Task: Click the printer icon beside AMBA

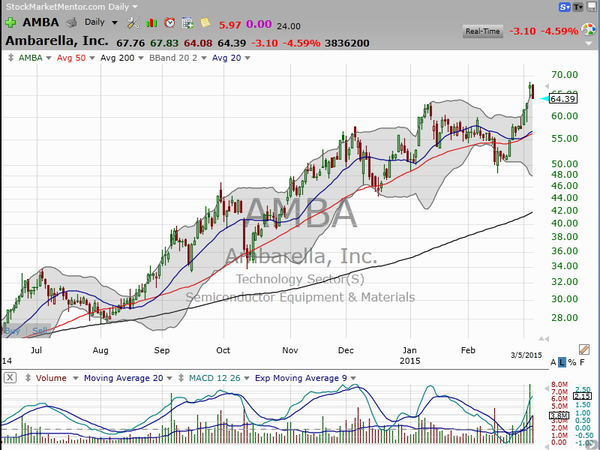Action: tap(71, 23)
